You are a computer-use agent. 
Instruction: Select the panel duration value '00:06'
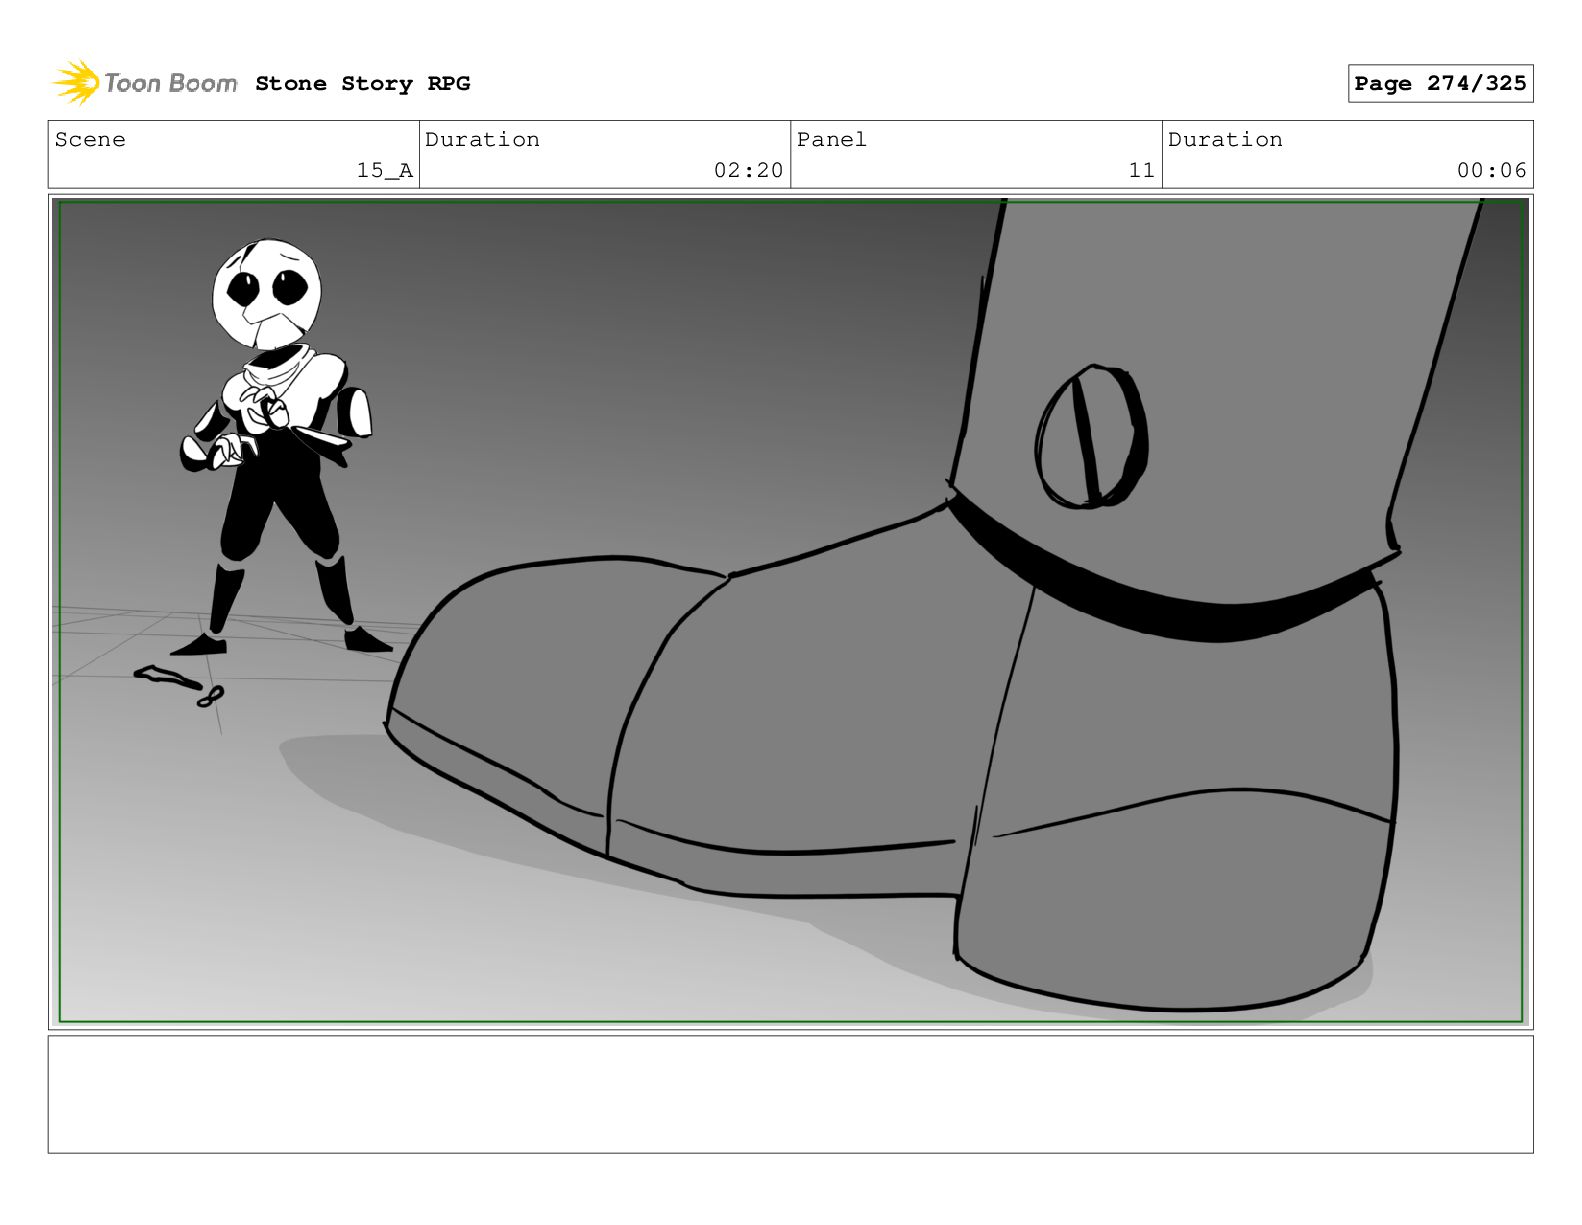coord(1491,171)
